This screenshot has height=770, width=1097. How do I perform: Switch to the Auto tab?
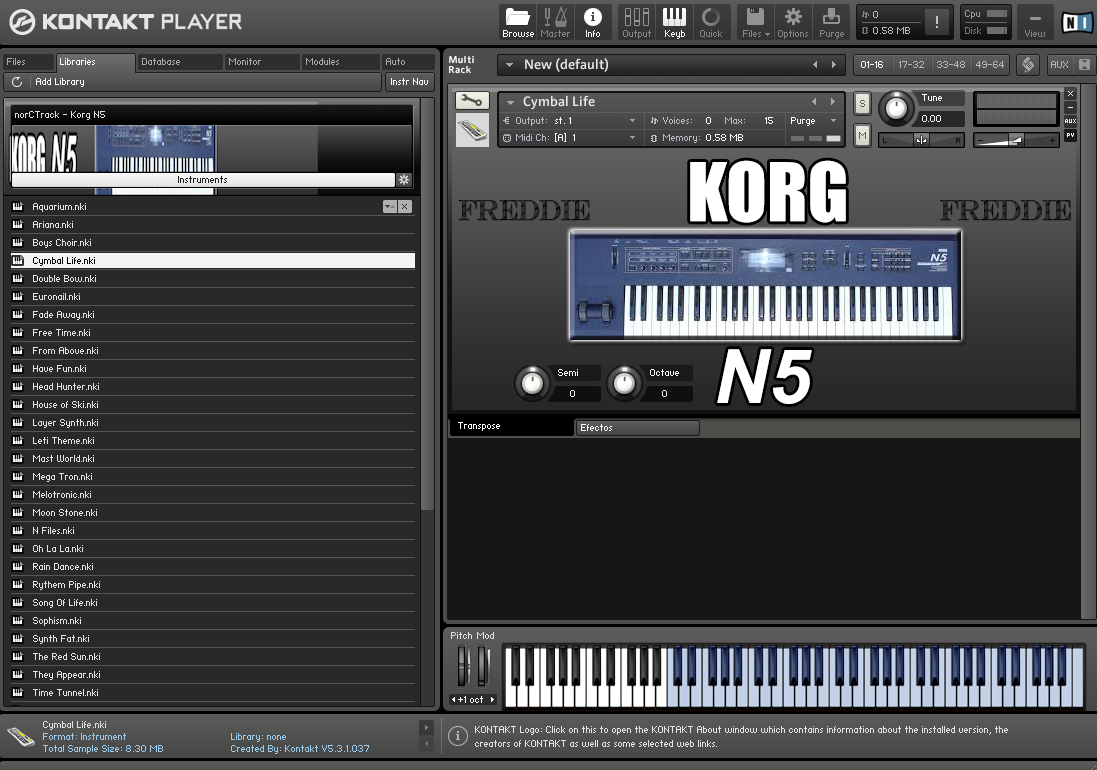[x=408, y=62]
